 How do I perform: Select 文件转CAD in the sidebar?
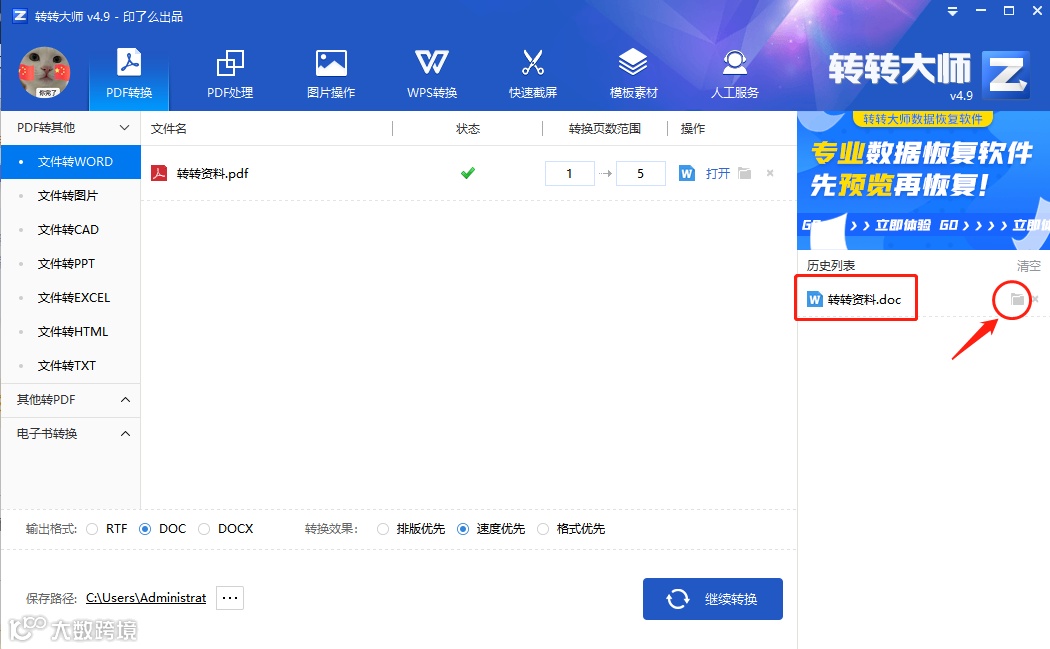pyautogui.click(x=70, y=230)
